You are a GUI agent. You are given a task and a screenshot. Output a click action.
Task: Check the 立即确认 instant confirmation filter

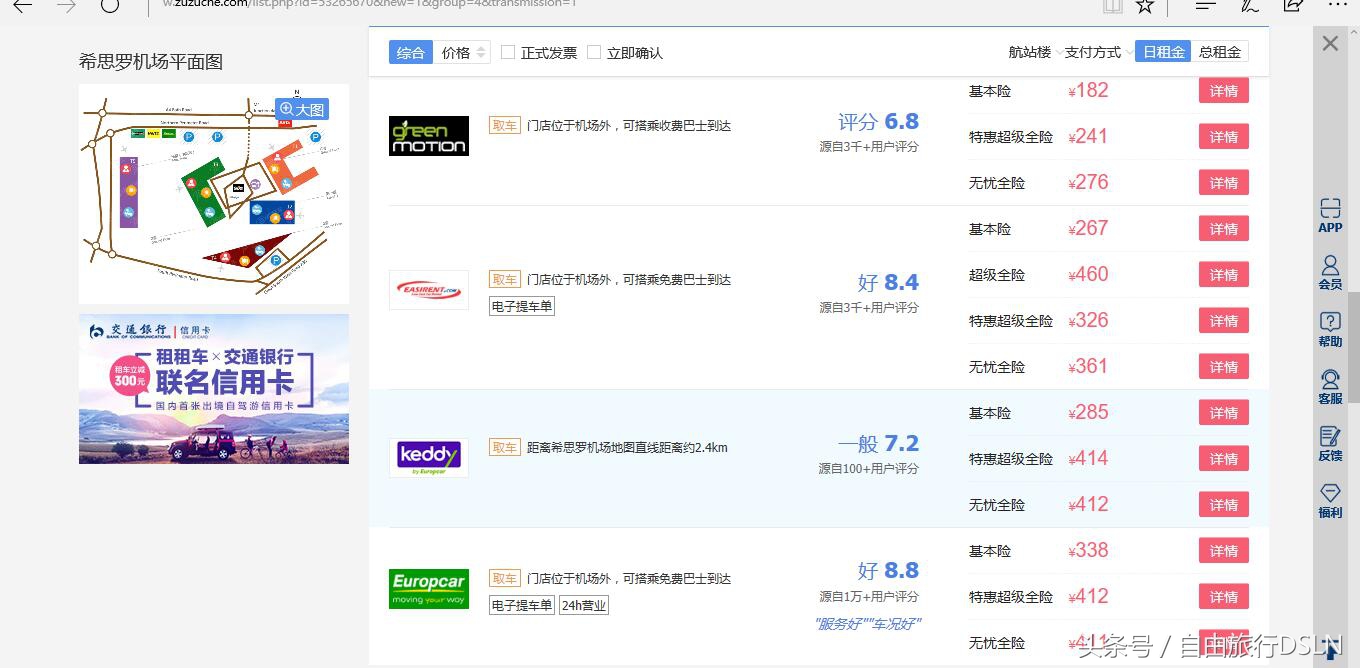pyautogui.click(x=593, y=52)
